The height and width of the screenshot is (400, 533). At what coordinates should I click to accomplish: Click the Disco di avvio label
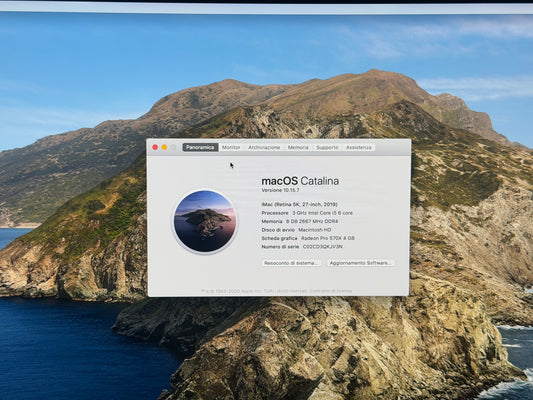click(278, 230)
